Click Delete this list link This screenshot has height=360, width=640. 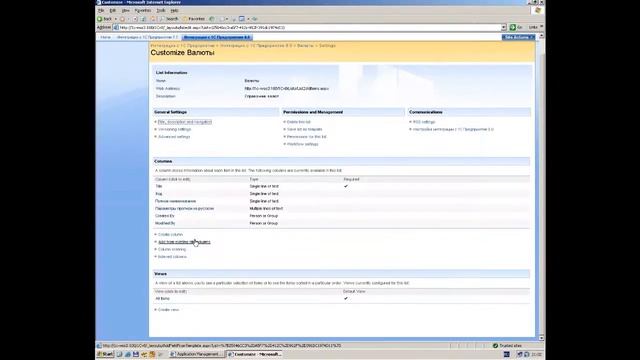coord(298,122)
